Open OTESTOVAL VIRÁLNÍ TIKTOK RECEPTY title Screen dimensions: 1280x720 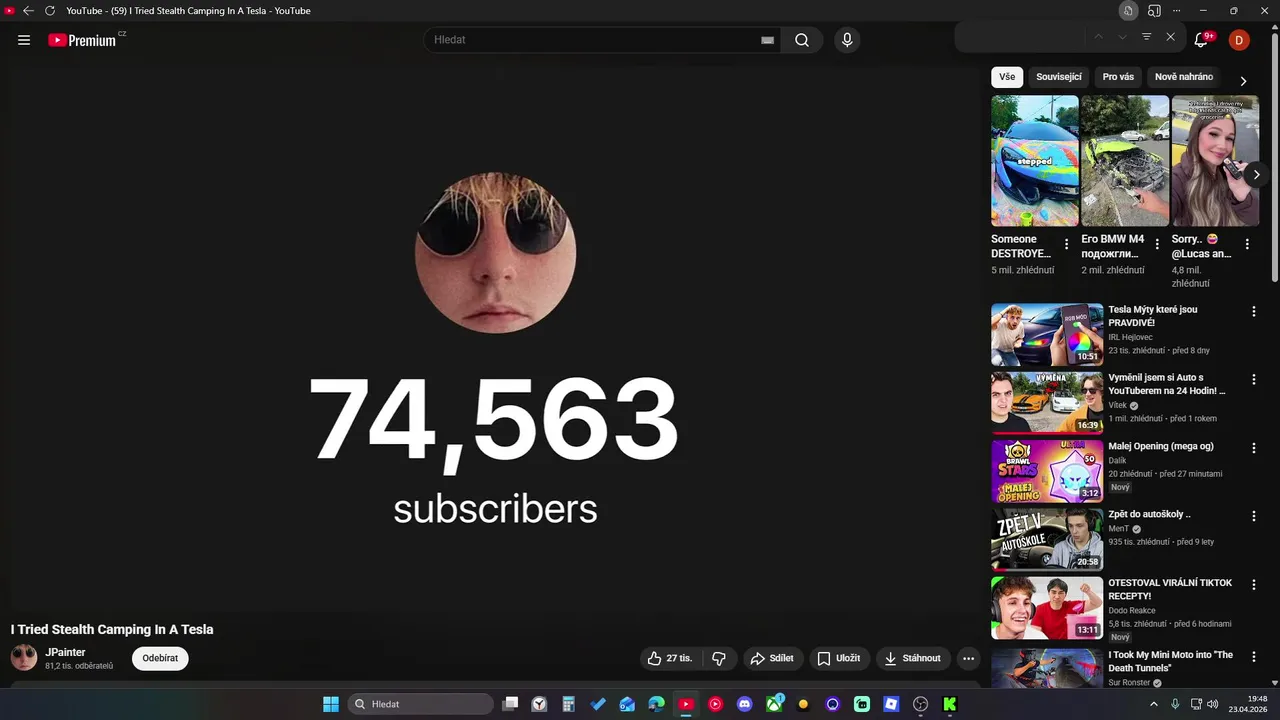pos(1170,589)
